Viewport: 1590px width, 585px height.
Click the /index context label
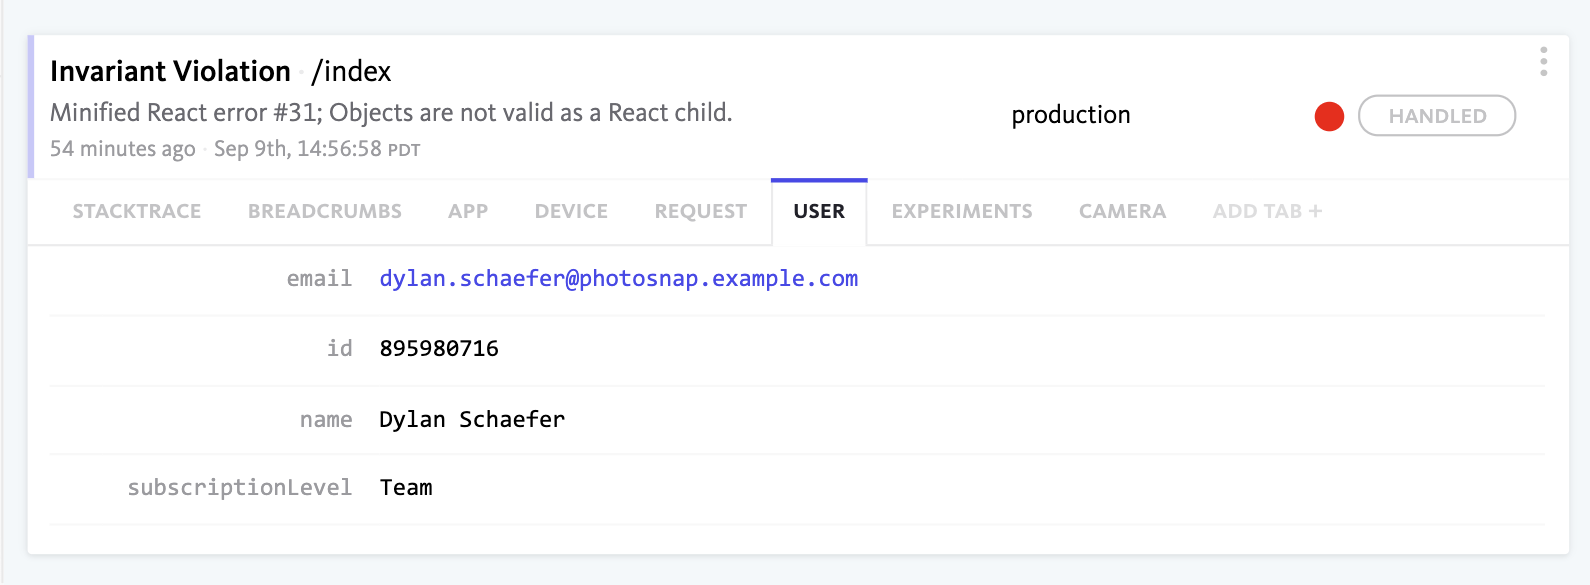coord(351,71)
